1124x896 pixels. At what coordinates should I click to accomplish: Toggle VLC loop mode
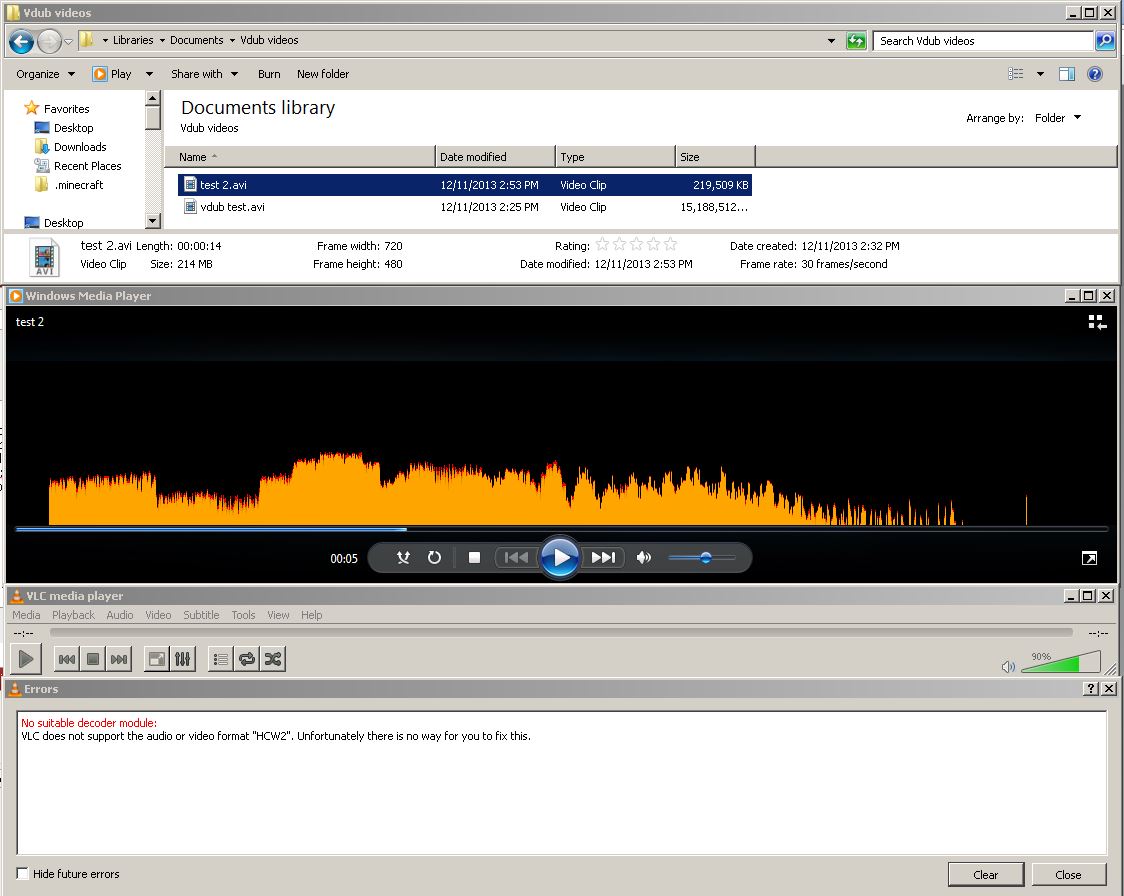coord(247,659)
